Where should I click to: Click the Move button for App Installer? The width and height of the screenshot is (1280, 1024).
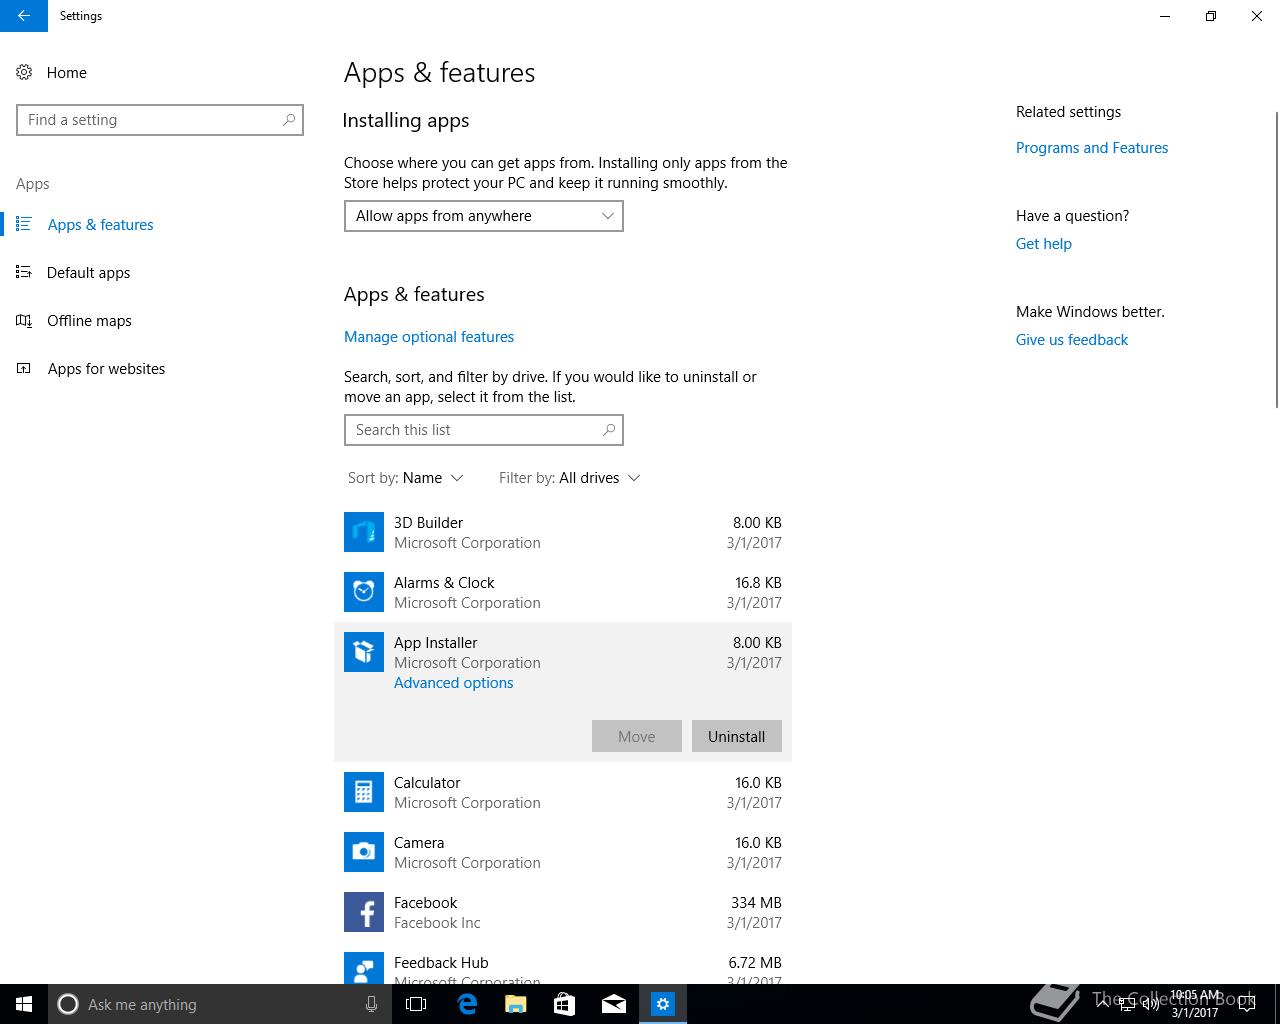(x=637, y=736)
